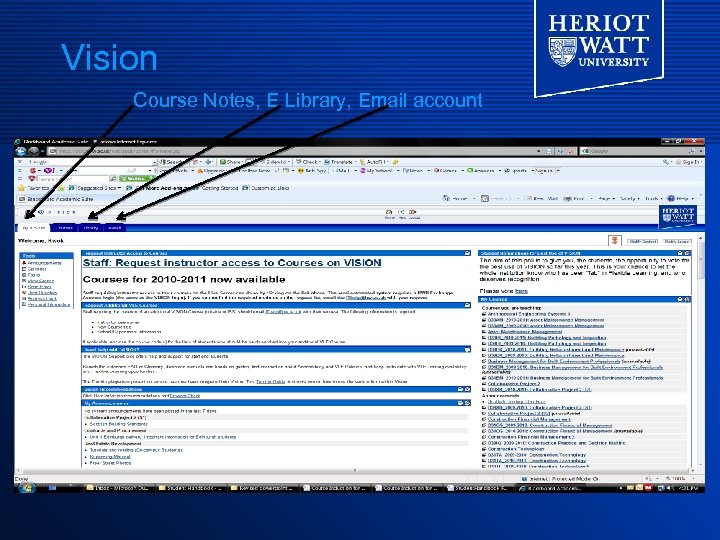This screenshot has height=540, width=720.
Task: Go back with the browser Back arrow
Action: point(21,151)
